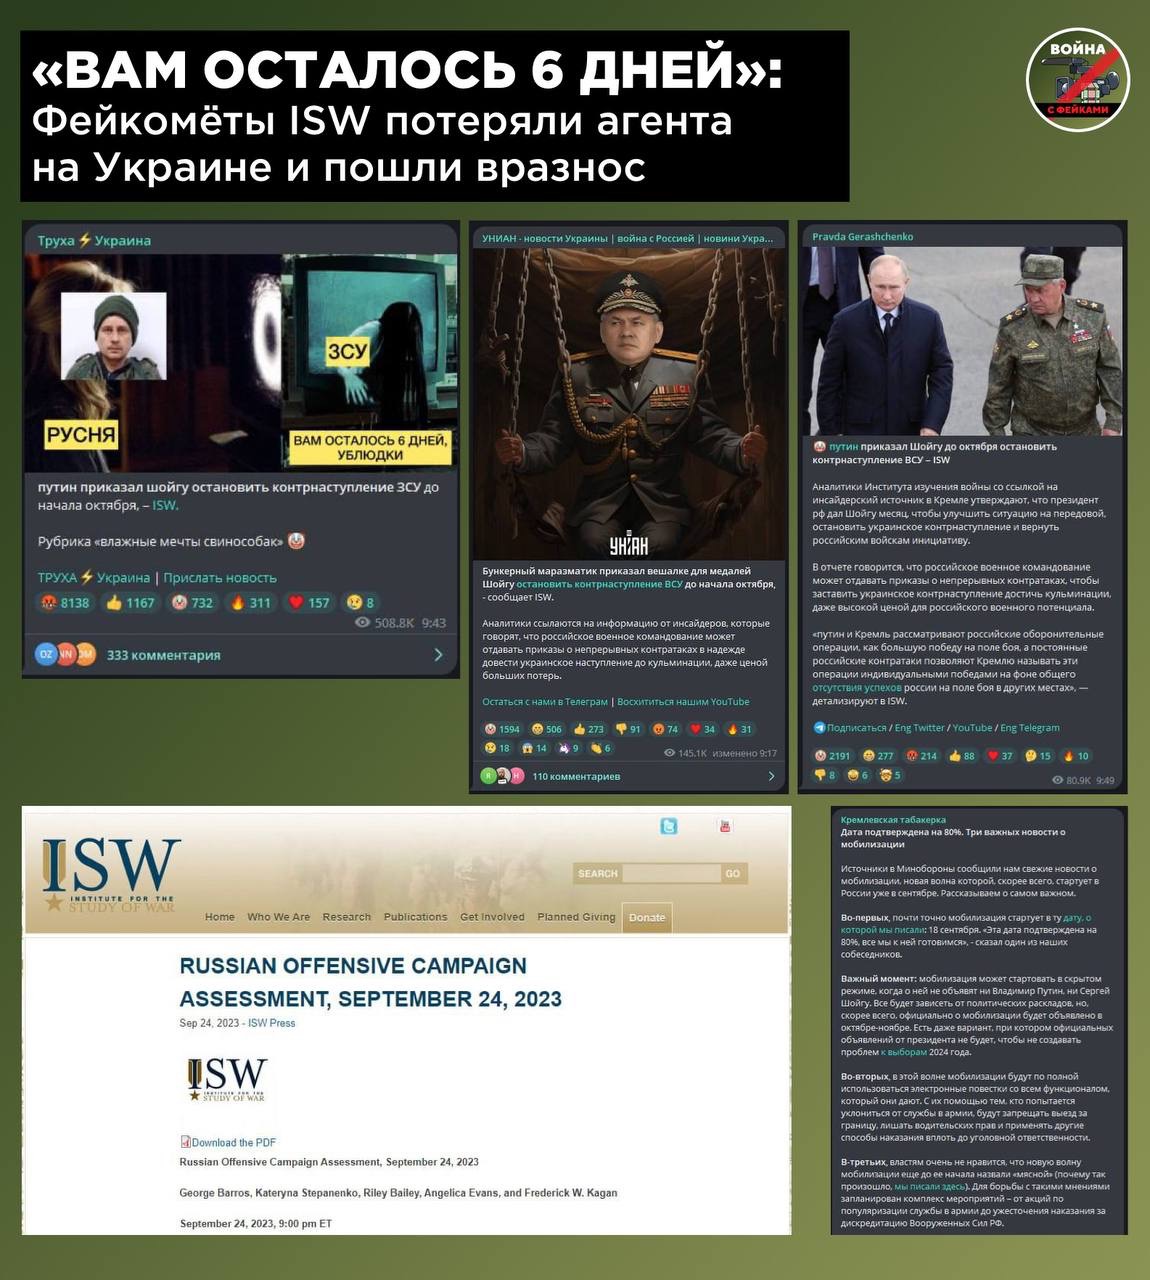Open the Putin and Shoigu photo

[x=962, y=341]
